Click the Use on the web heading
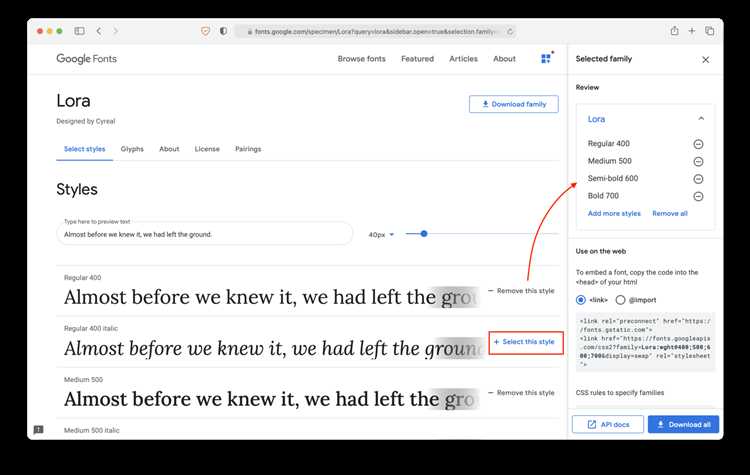Viewport: 750px width, 475px height. pyautogui.click(x=601, y=251)
